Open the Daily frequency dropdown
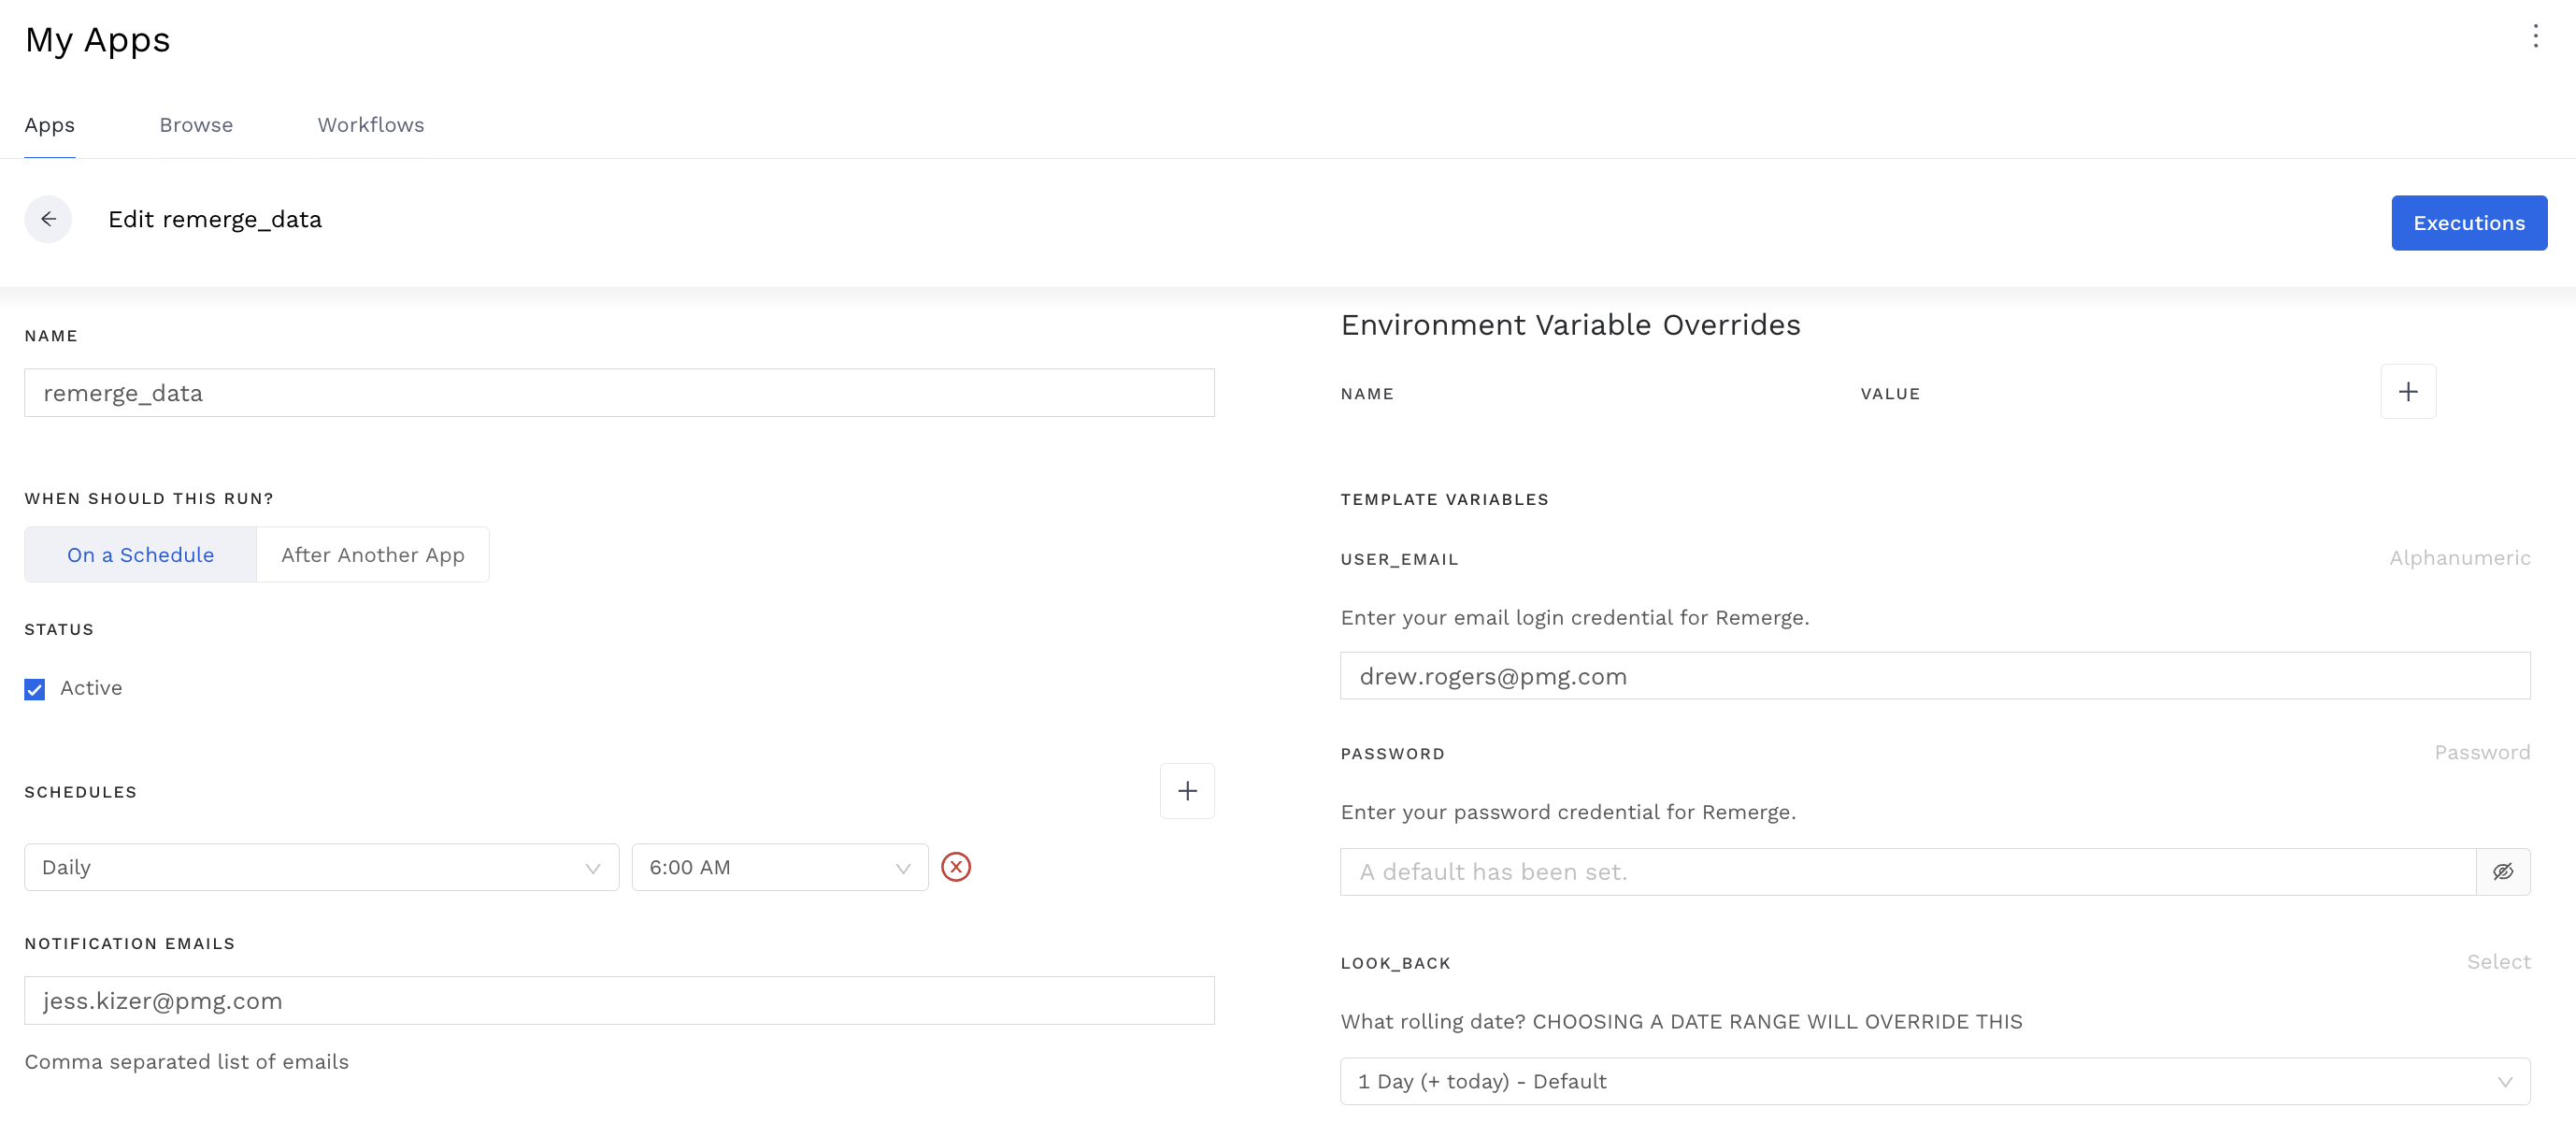 coord(321,868)
